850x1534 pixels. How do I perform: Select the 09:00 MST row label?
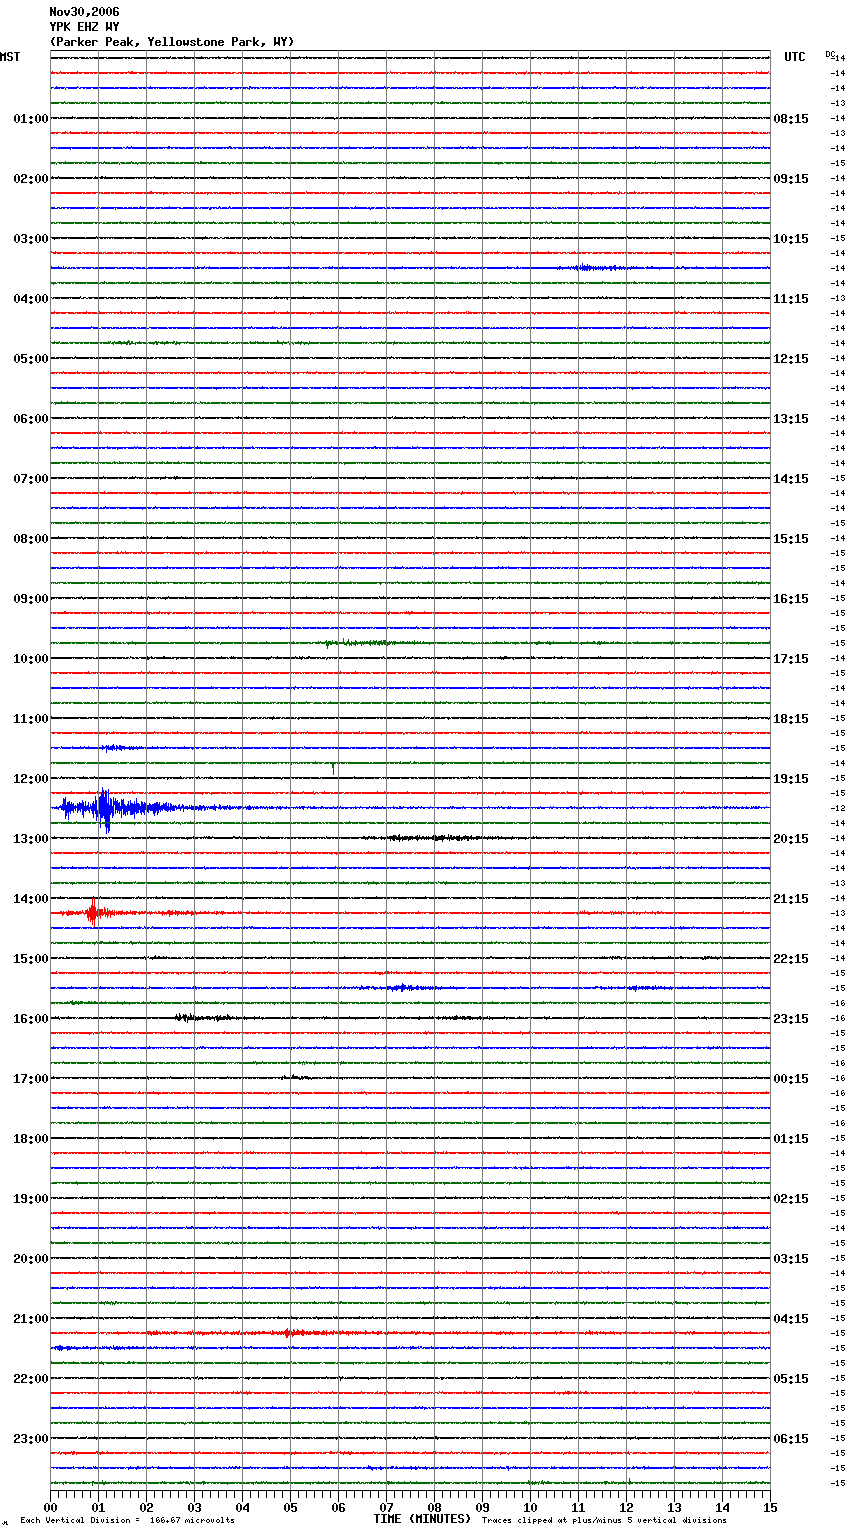[x=31, y=599]
